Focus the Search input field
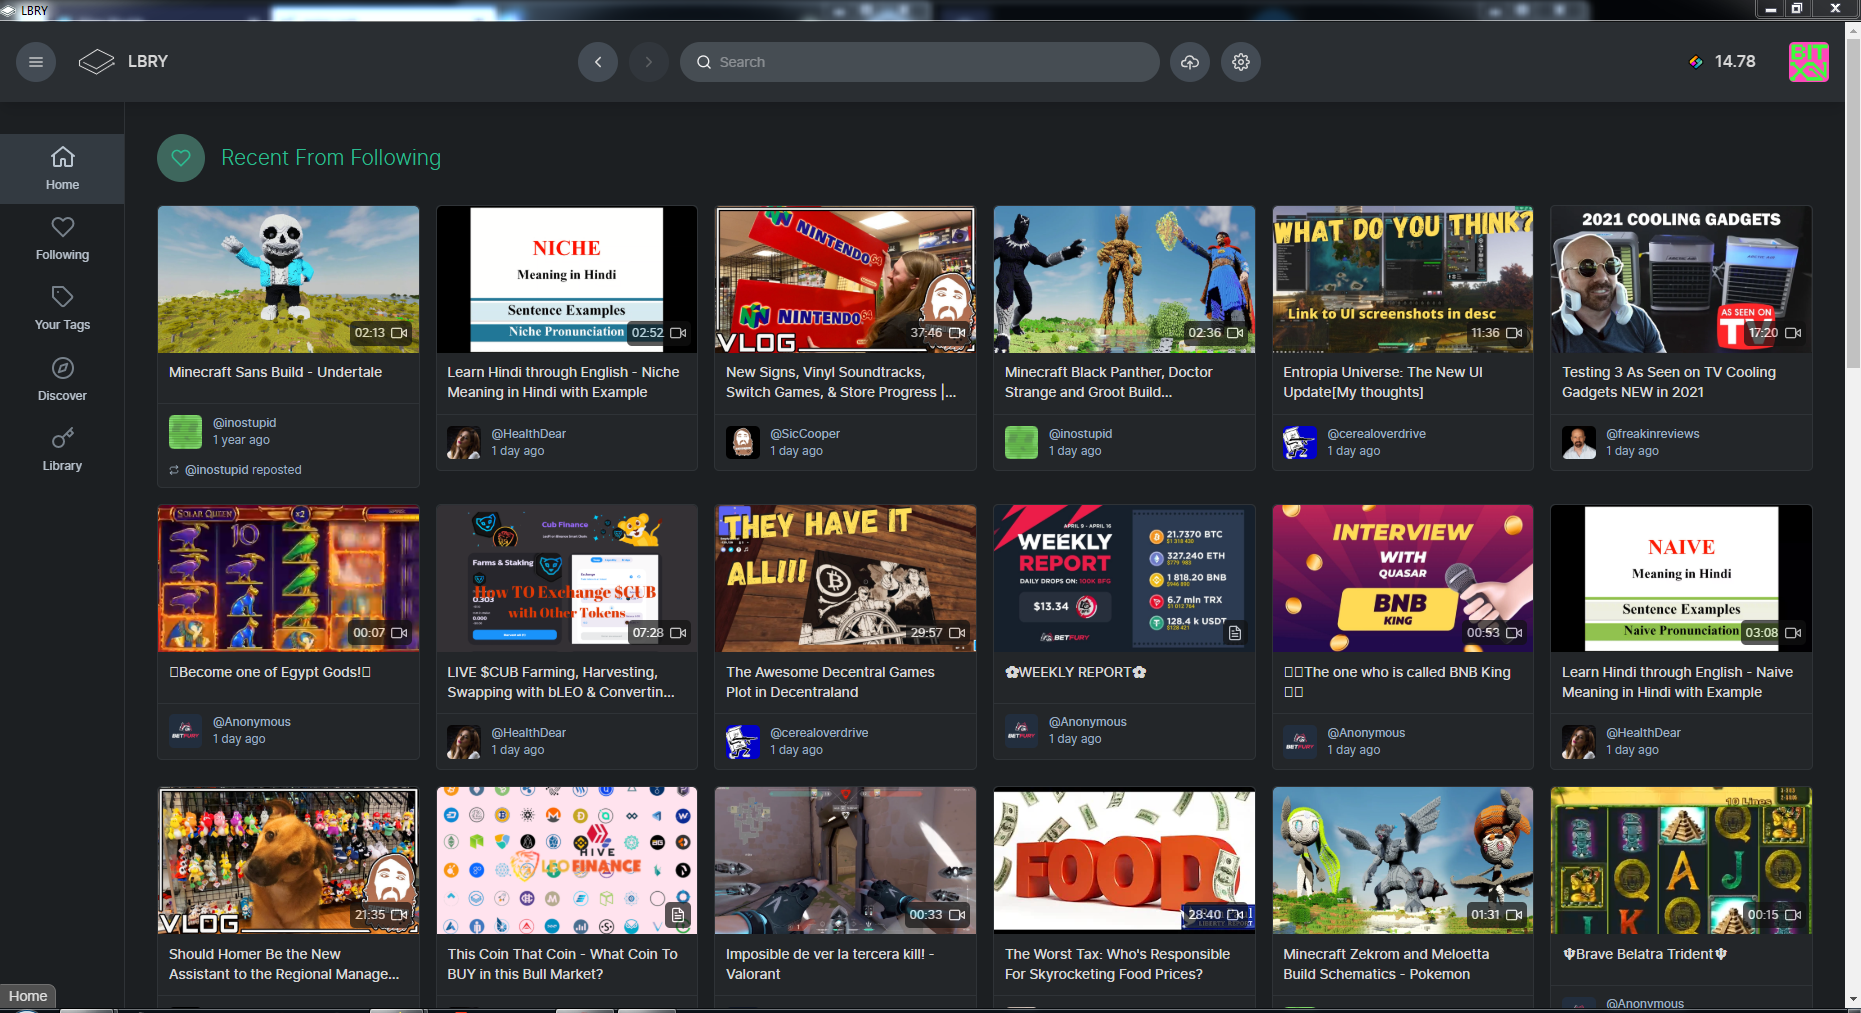 (920, 62)
